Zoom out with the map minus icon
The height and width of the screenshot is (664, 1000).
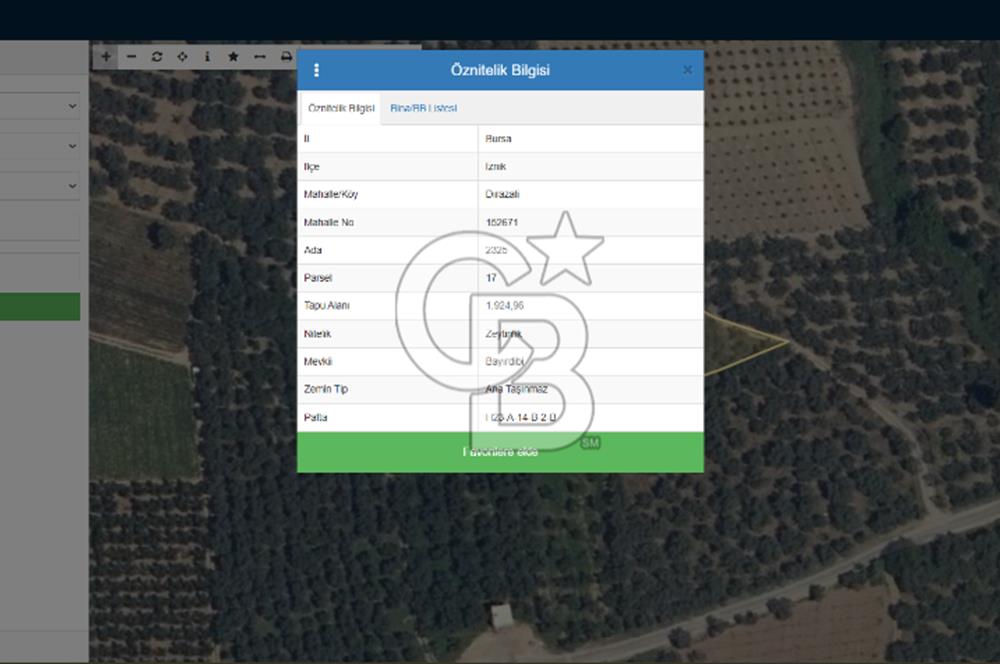131,57
